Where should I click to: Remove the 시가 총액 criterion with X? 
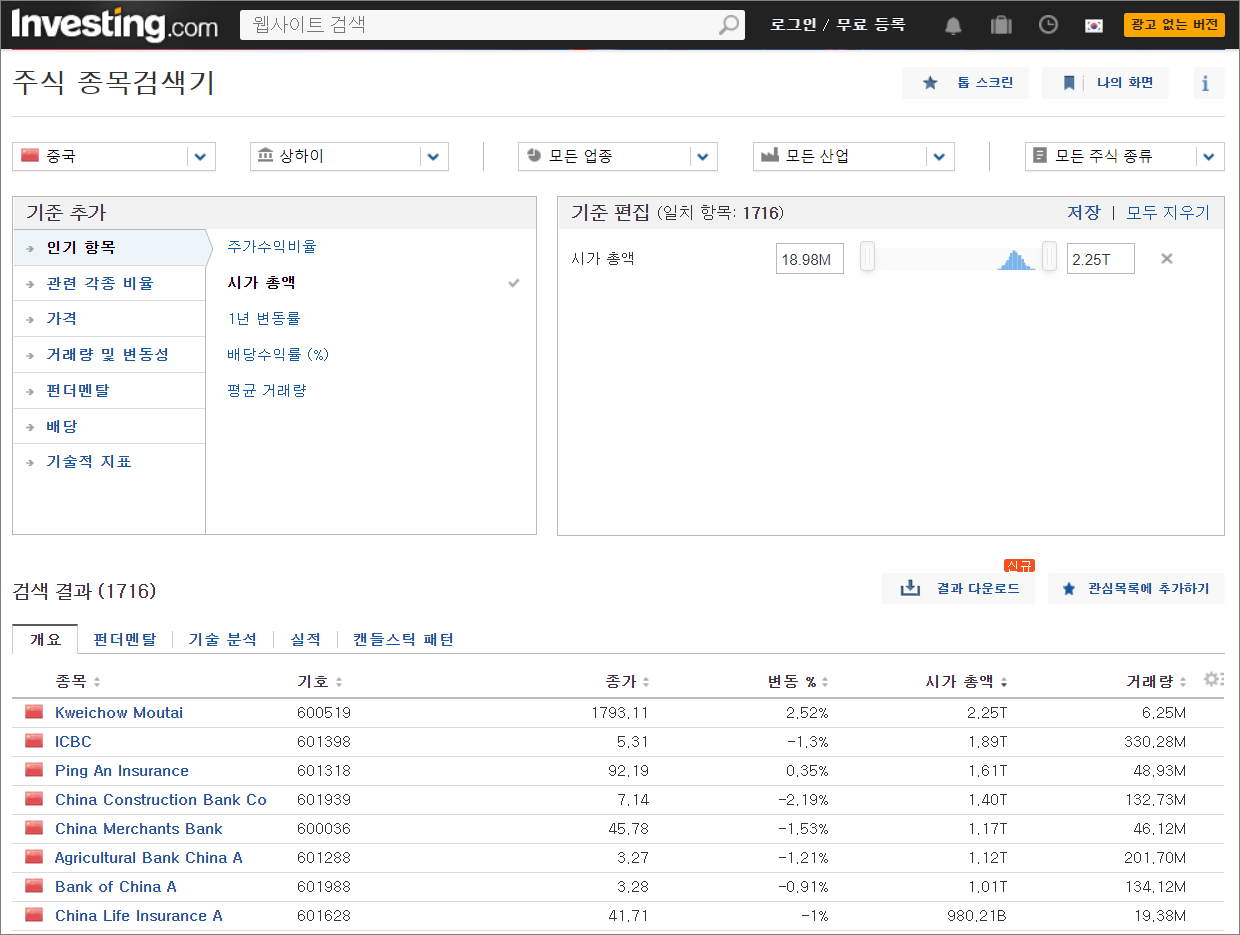click(1166, 259)
